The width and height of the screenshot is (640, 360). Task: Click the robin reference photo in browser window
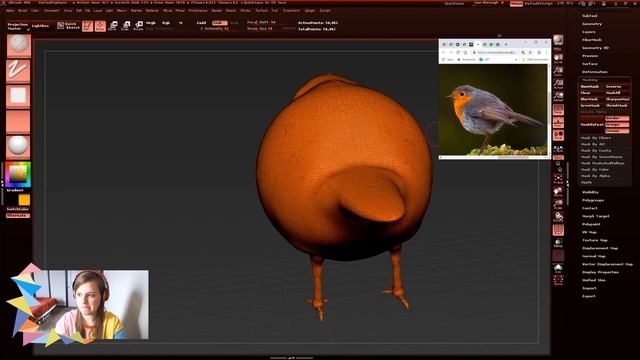click(493, 109)
